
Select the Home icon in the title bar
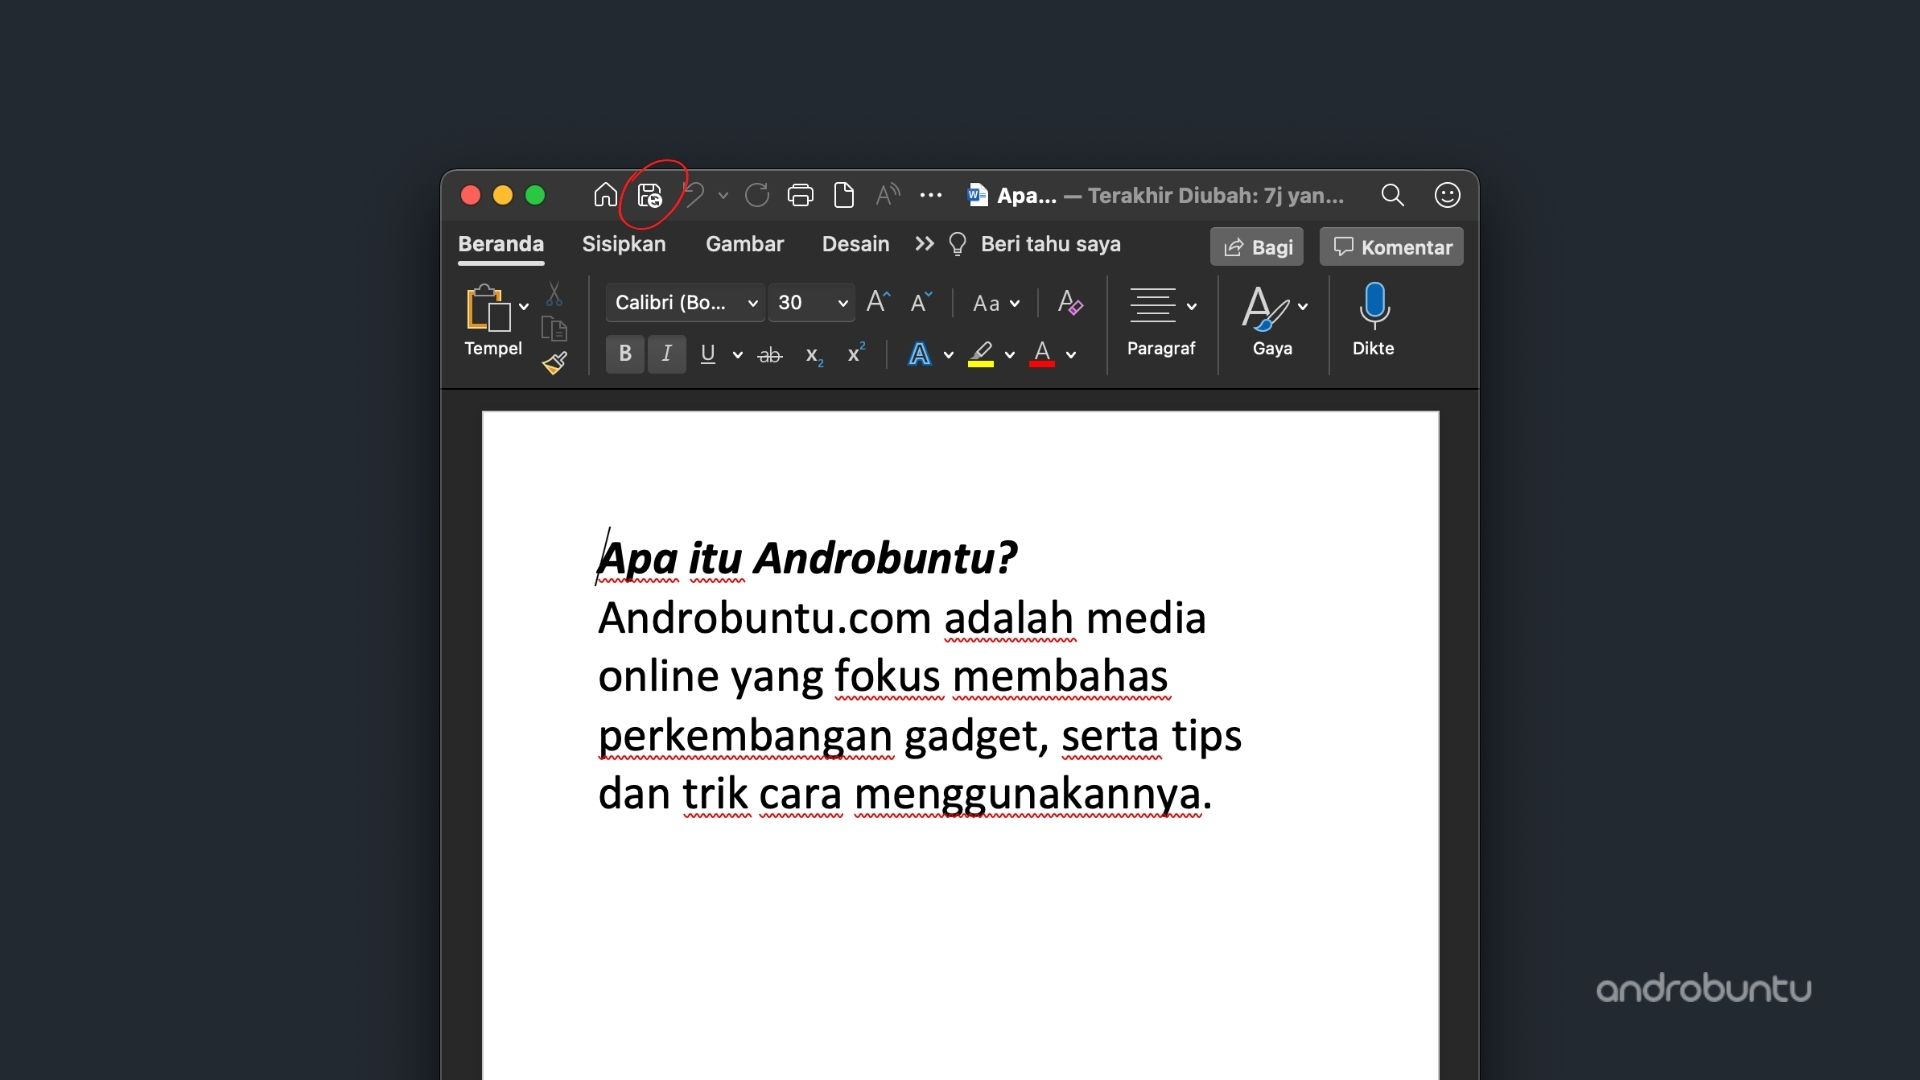point(605,195)
